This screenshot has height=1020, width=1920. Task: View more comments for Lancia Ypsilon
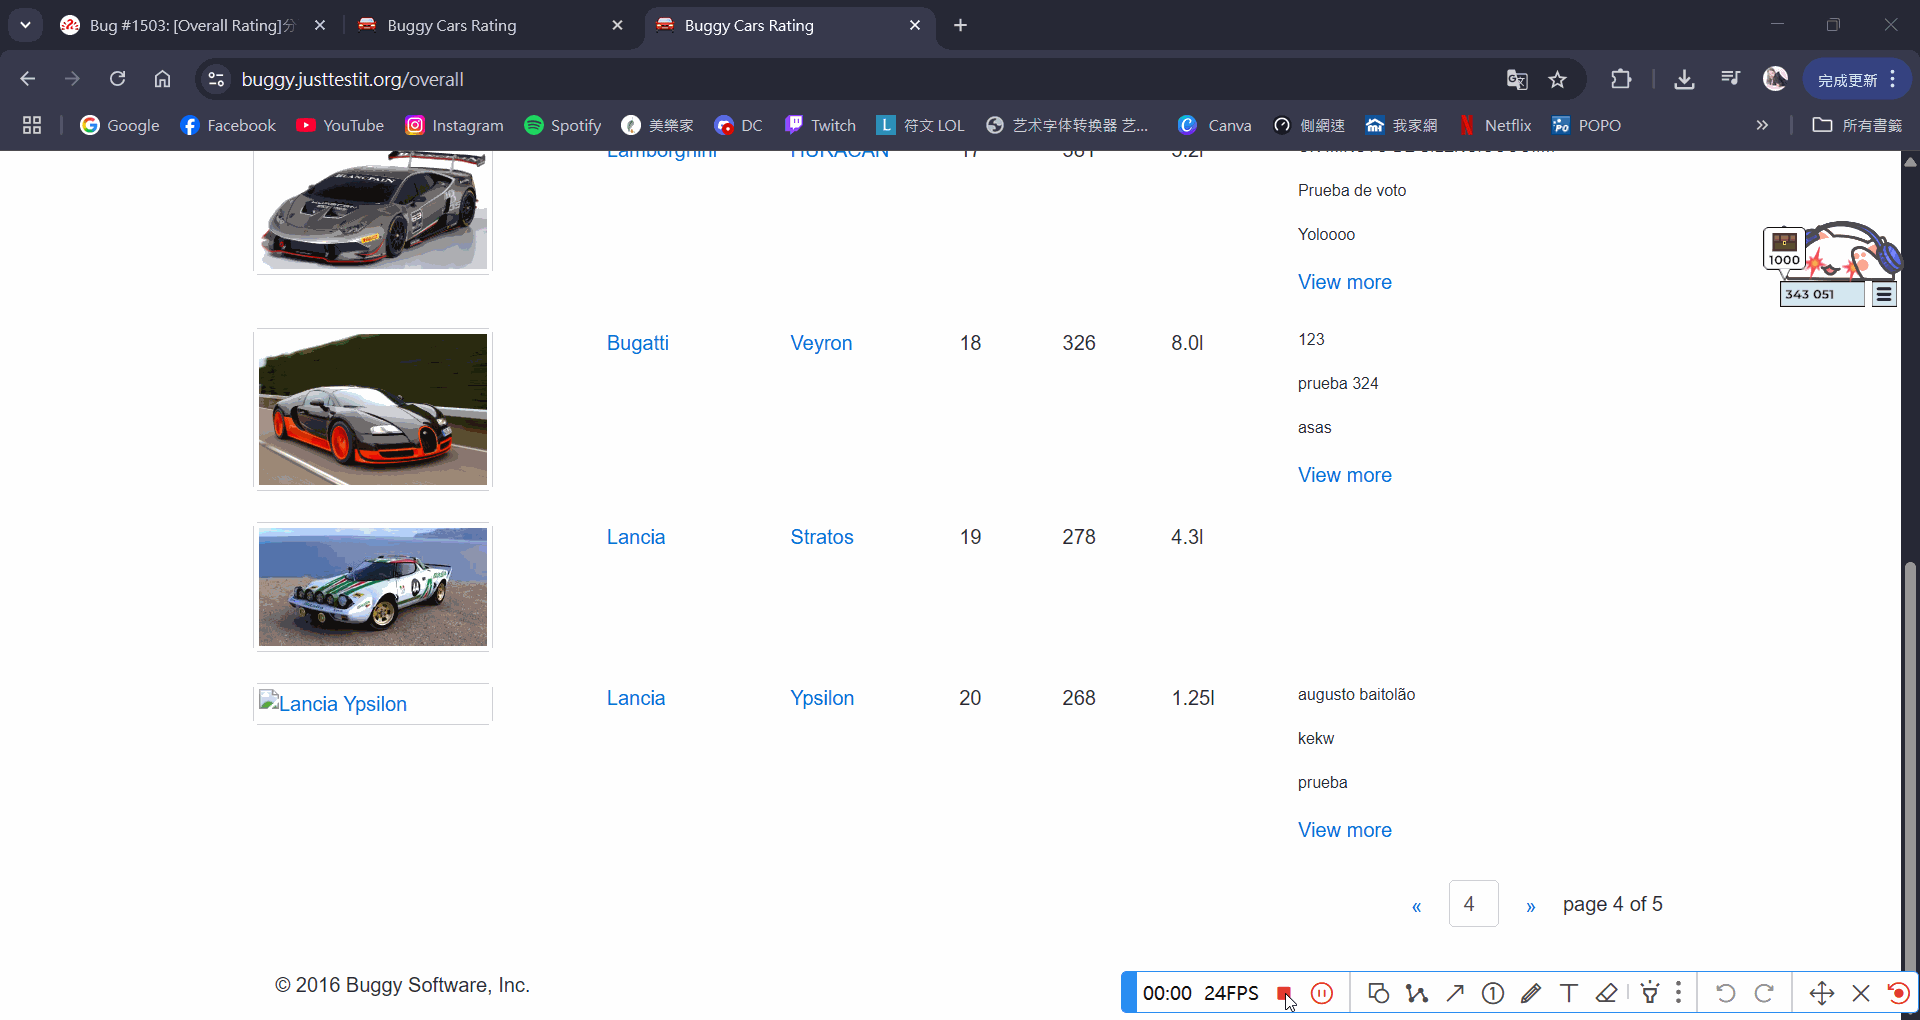[x=1345, y=830]
